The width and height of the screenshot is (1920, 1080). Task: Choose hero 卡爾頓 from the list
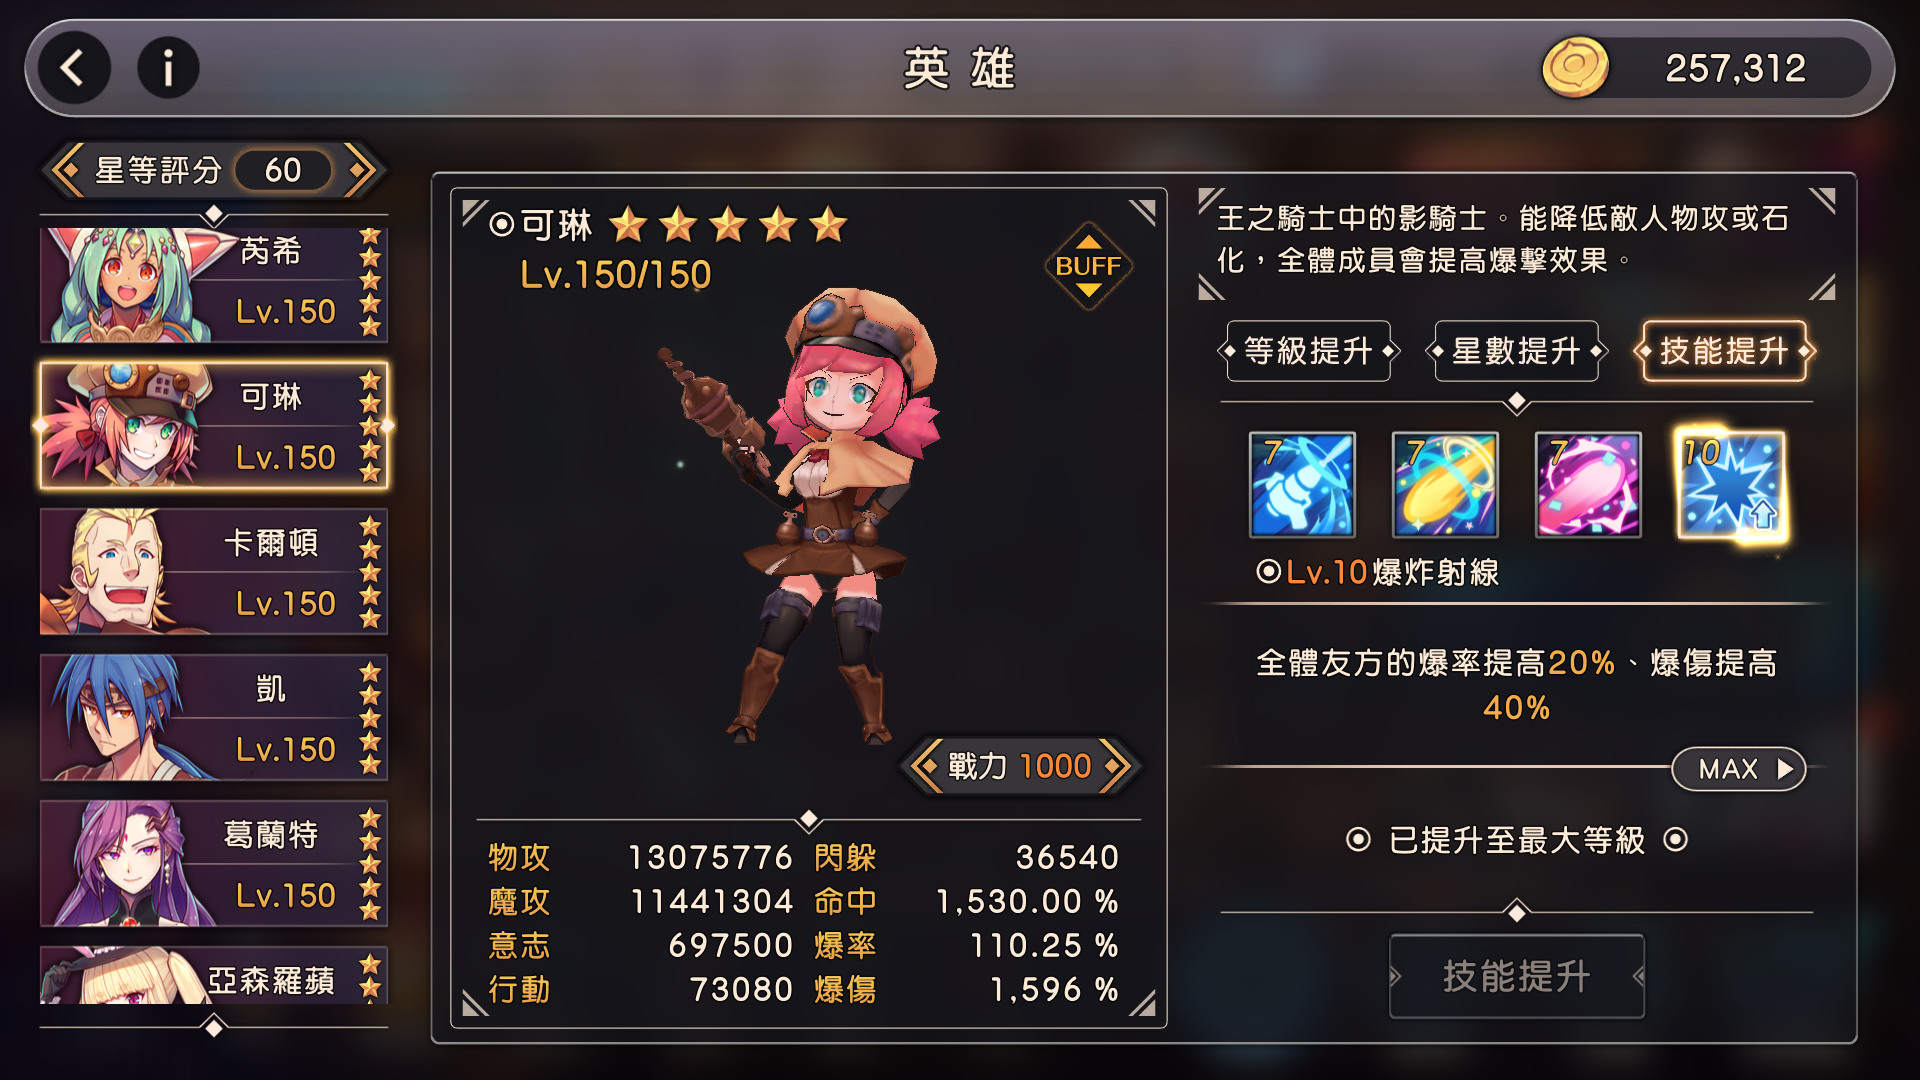(214, 571)
